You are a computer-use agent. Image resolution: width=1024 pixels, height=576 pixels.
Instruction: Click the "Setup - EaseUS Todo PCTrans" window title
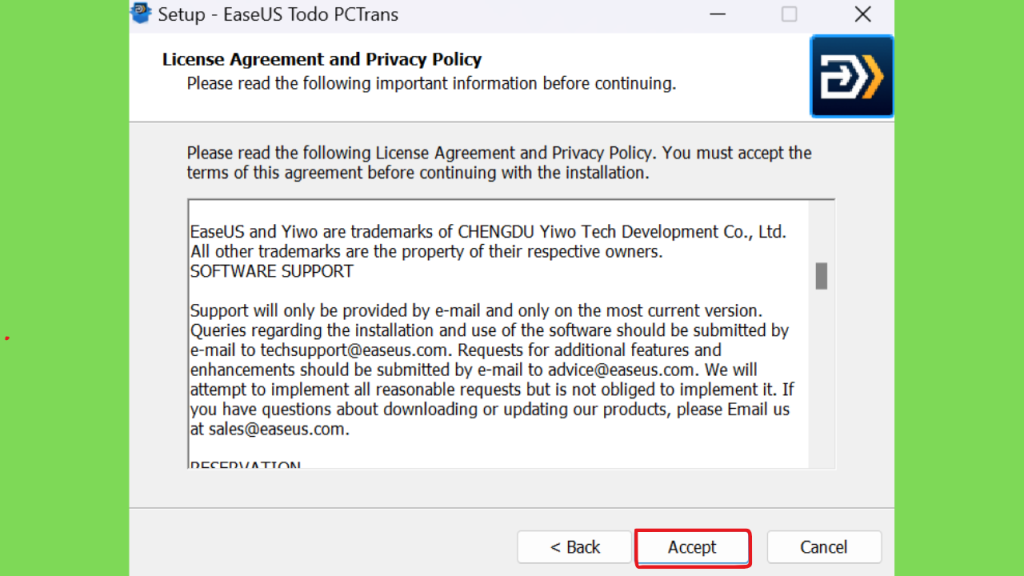point(278,14)
